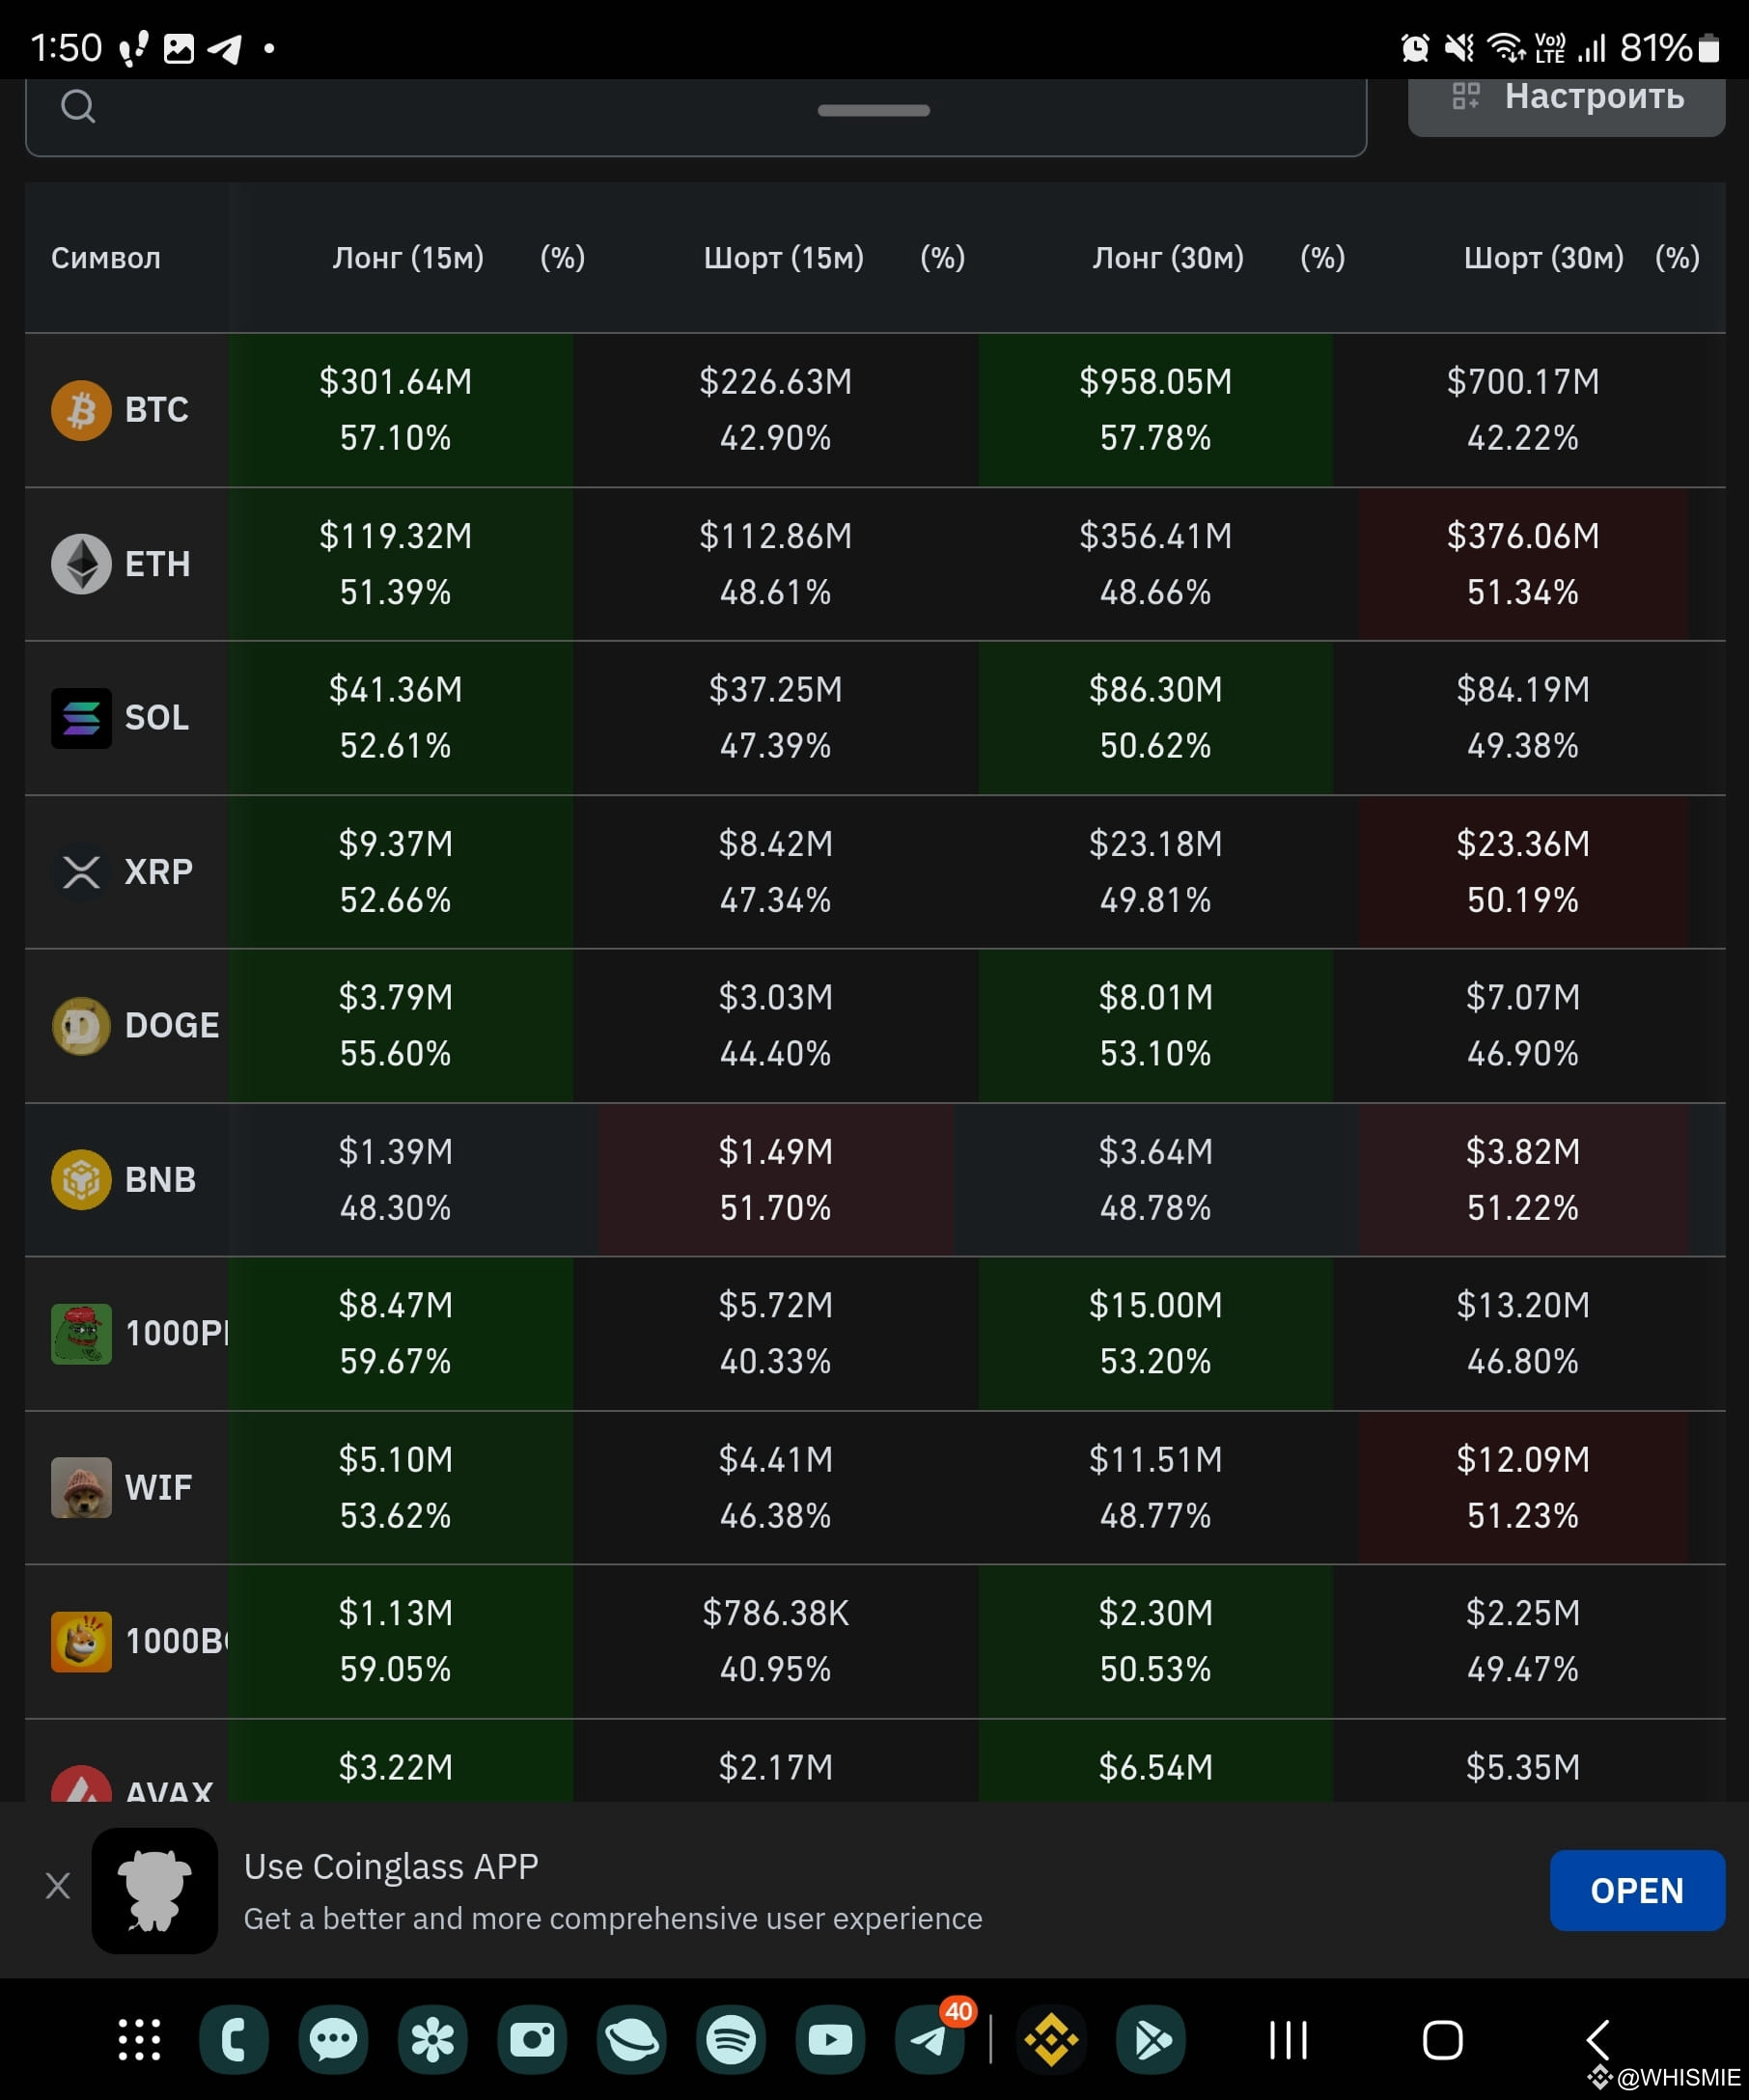
Task: Tap the home navigation button
Action: click(x=1442, y=2040)
